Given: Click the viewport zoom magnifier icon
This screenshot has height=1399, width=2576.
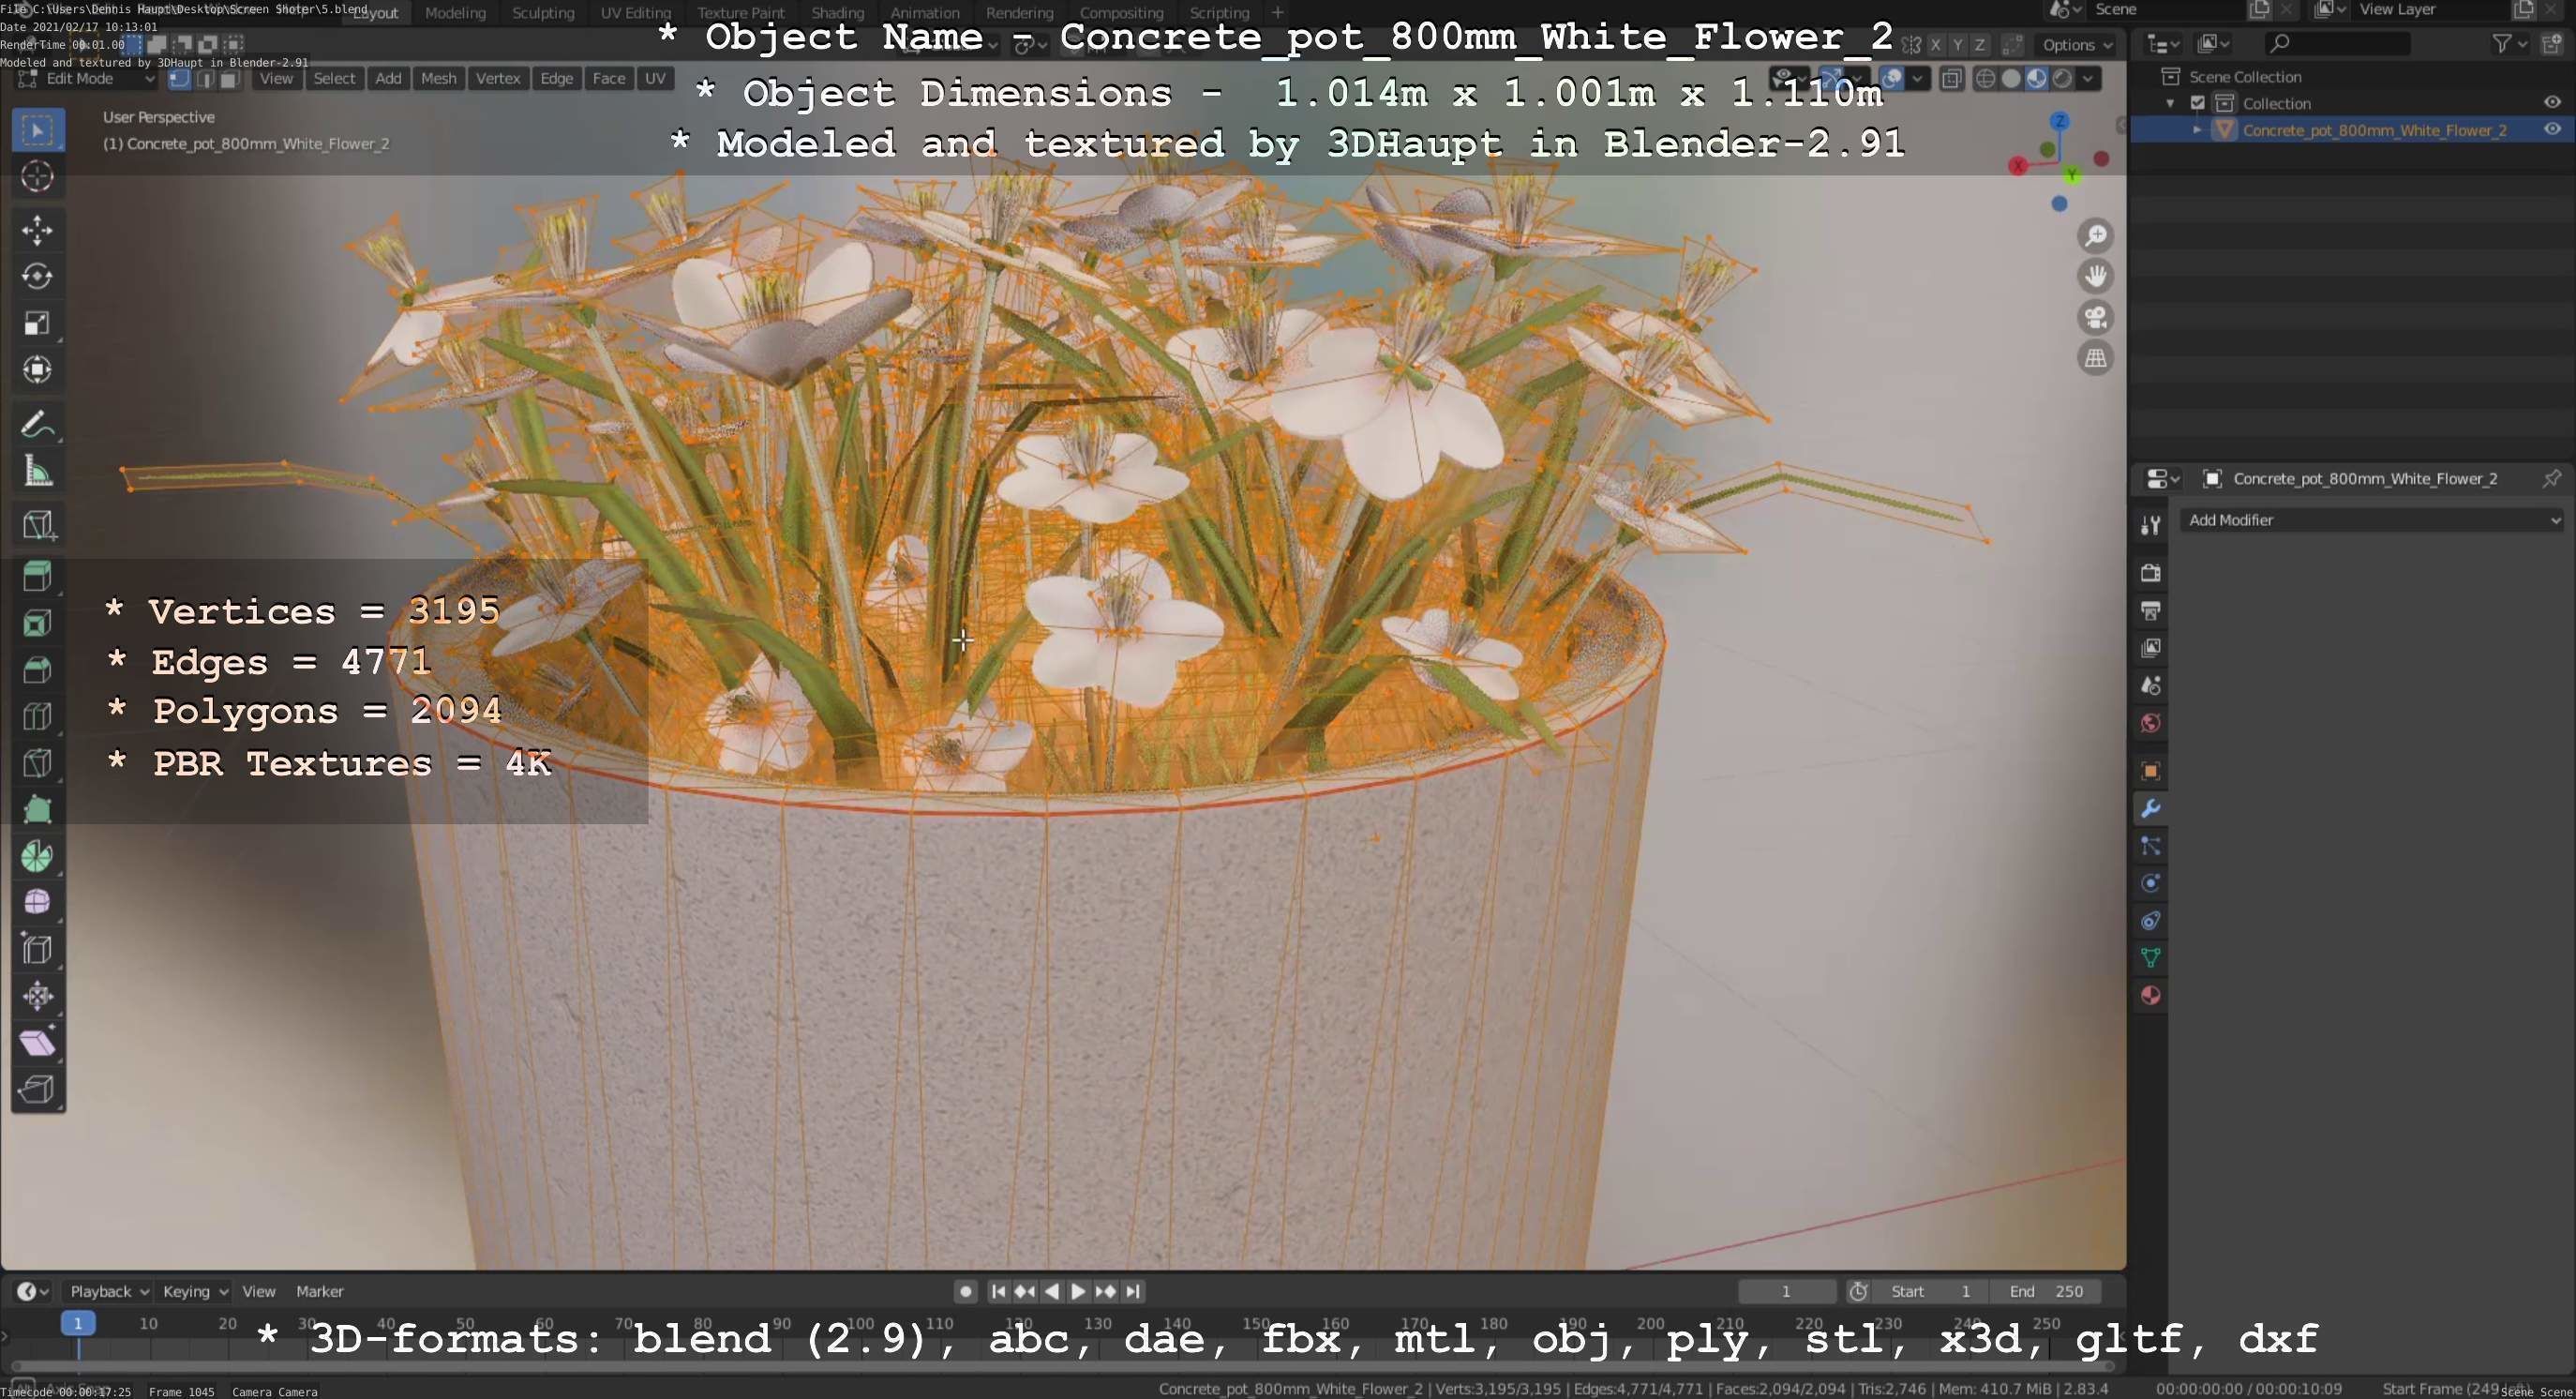Looking at the screenshot, I should [x=2095, y=236].
